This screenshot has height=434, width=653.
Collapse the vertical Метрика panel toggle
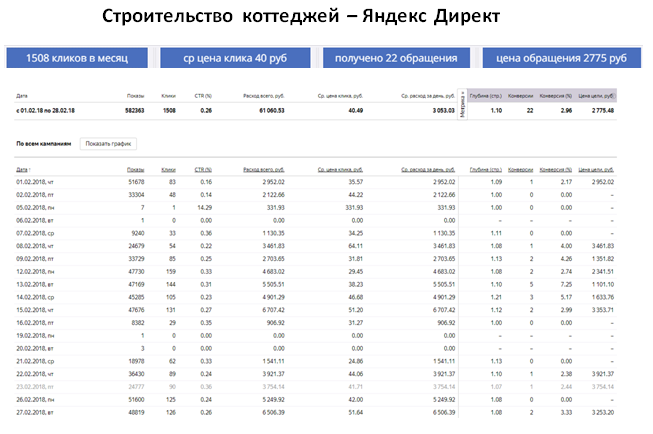(x=462, y=104)
